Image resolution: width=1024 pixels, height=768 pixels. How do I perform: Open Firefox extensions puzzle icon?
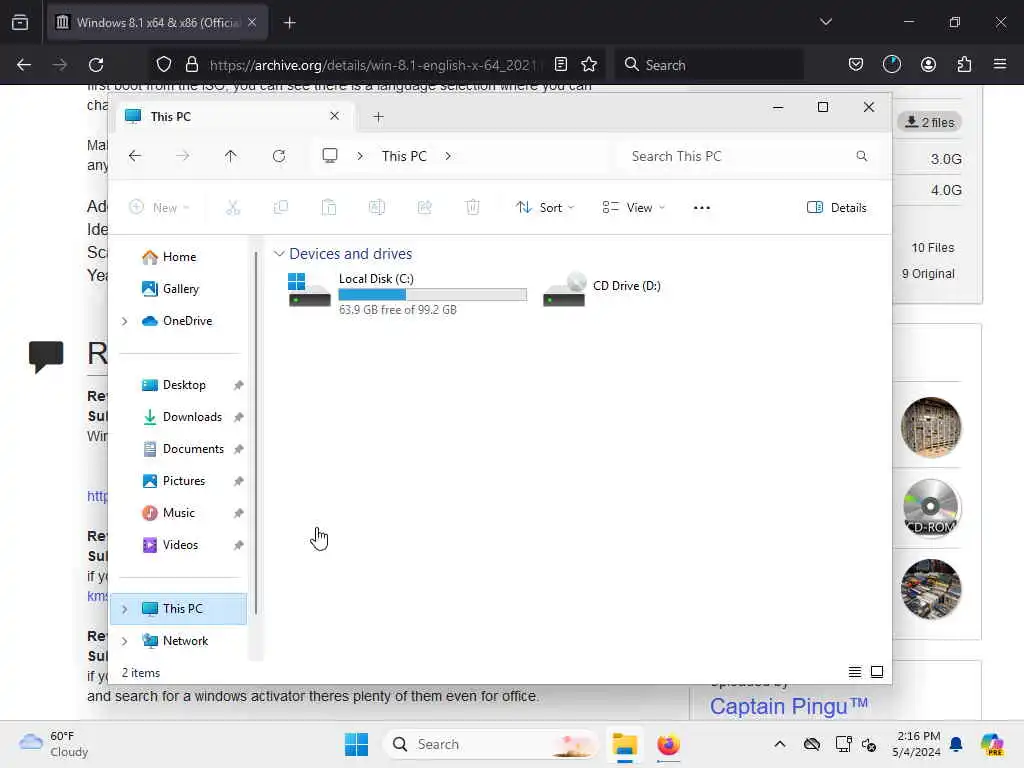[964, 65]
